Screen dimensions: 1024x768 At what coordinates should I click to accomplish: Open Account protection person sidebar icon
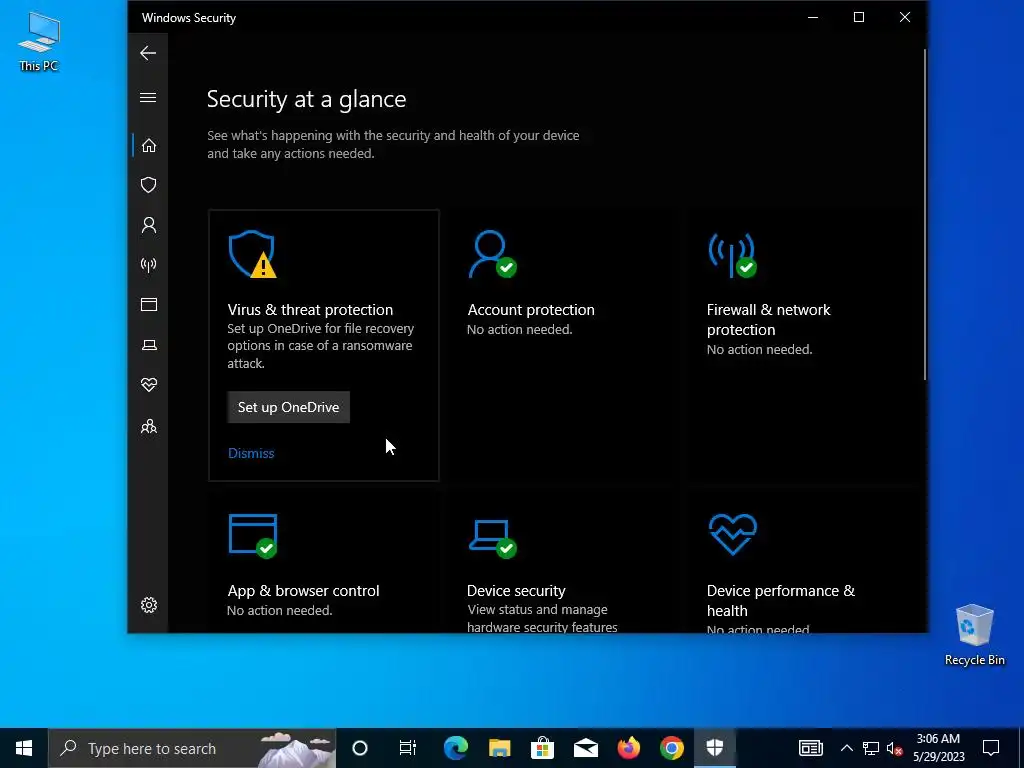click(x=149, y=225)
